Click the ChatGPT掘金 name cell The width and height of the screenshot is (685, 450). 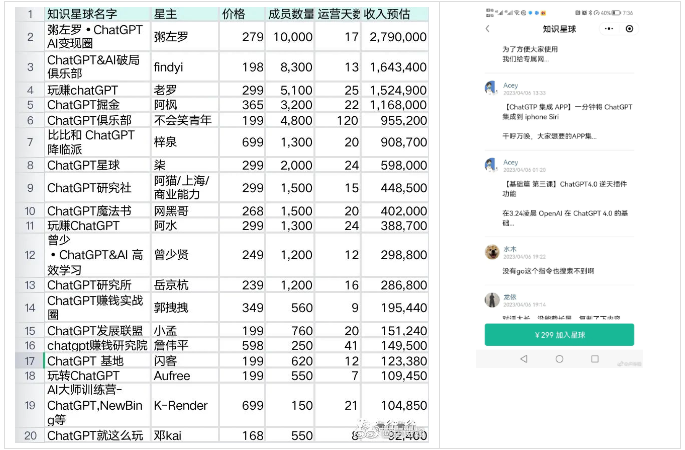pos(98,105)
